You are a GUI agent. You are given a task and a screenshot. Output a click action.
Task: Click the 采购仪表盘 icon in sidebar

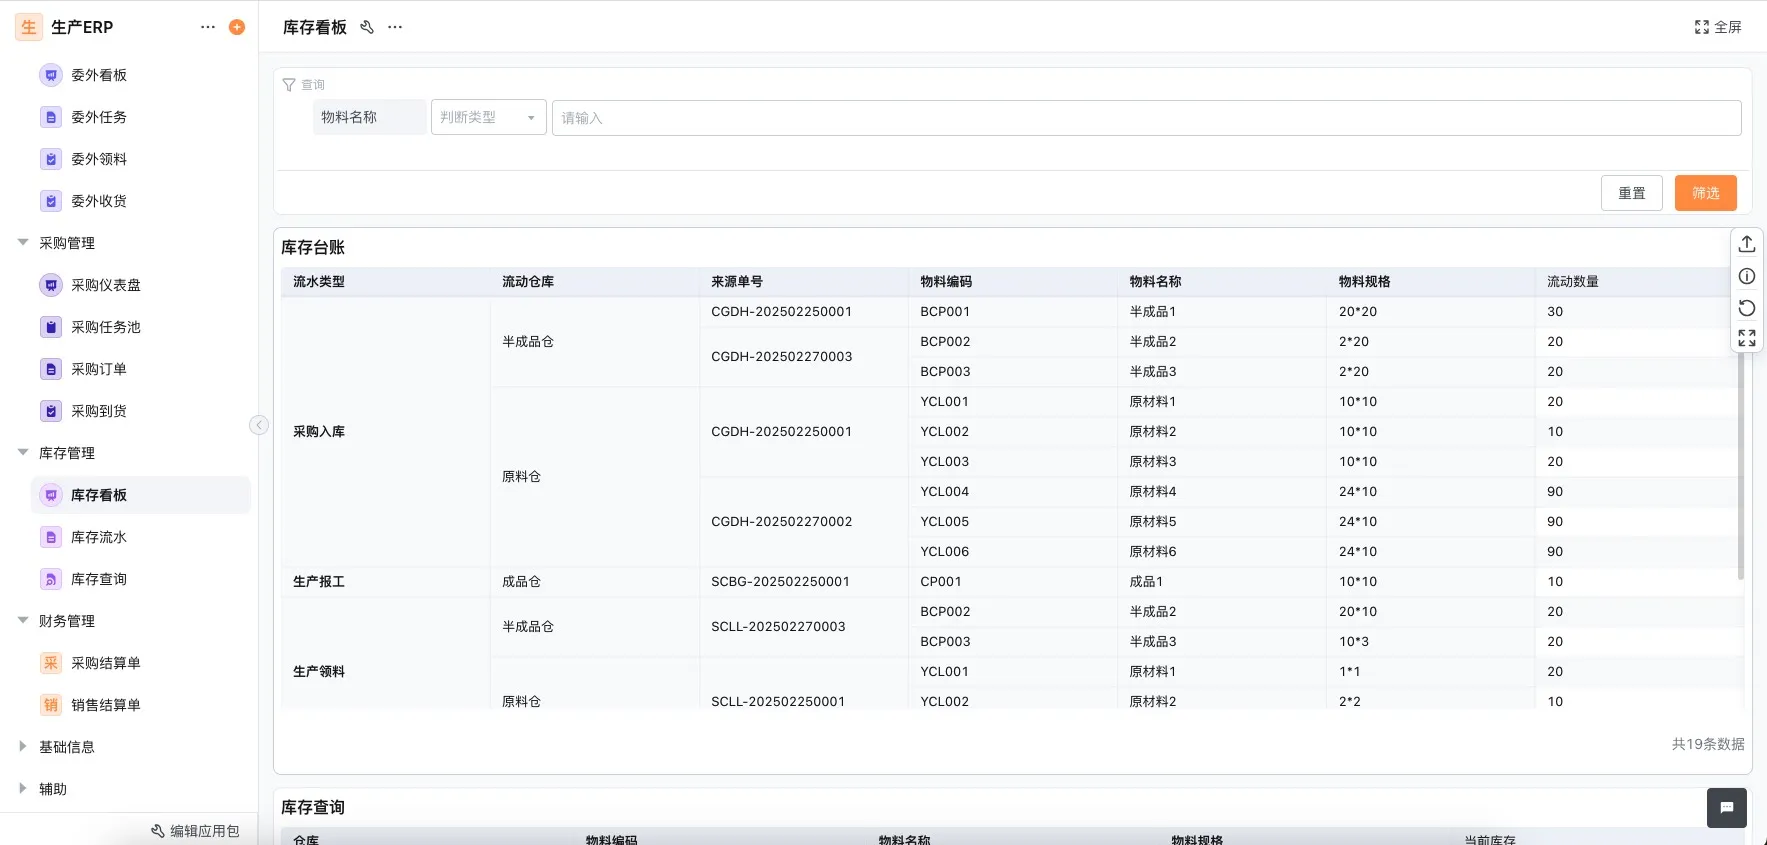point(51,285)
